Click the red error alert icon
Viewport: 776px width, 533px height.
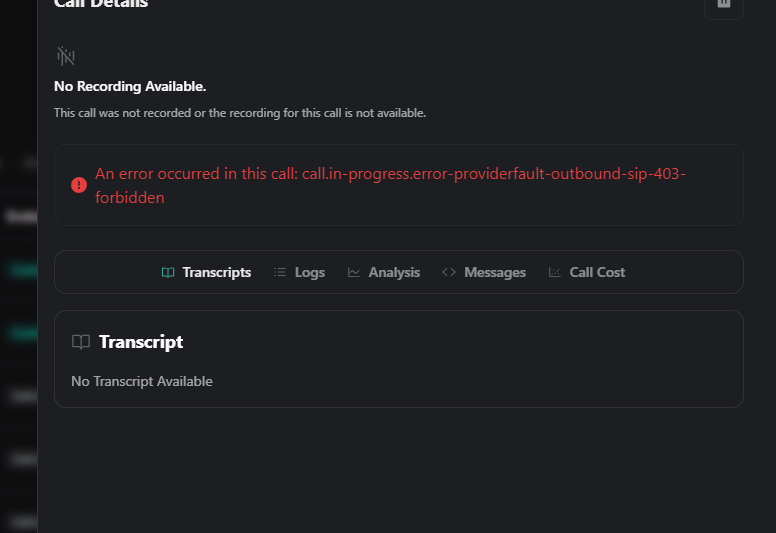(79, 185)
